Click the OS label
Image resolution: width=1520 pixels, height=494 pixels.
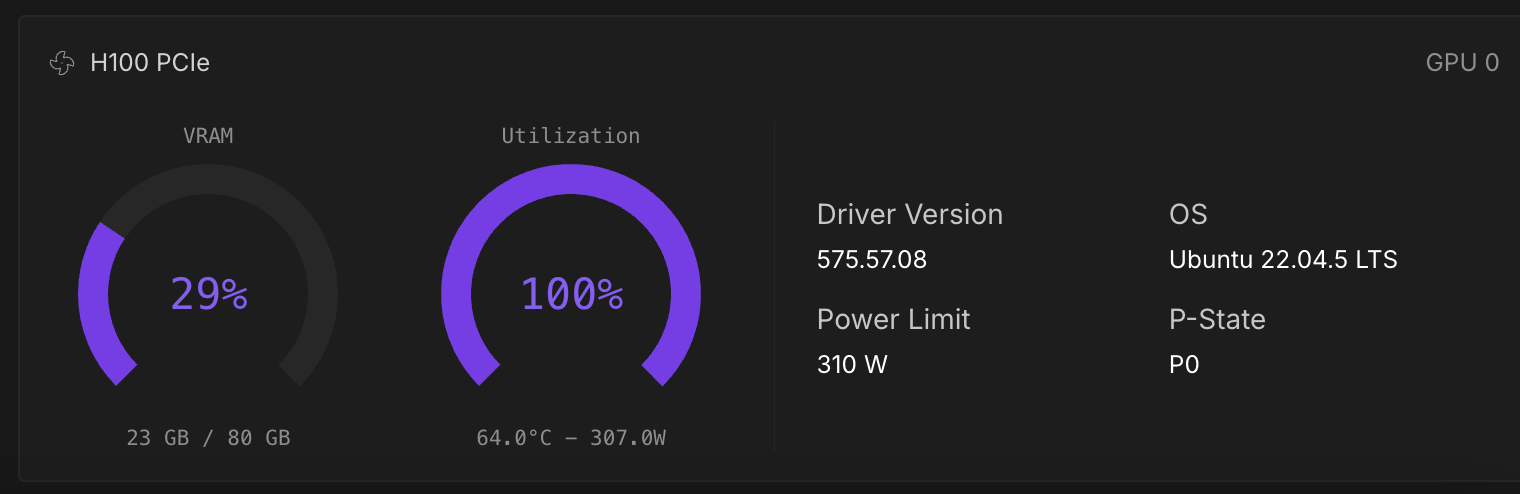pyautogui.click(x=1188, y=215)
